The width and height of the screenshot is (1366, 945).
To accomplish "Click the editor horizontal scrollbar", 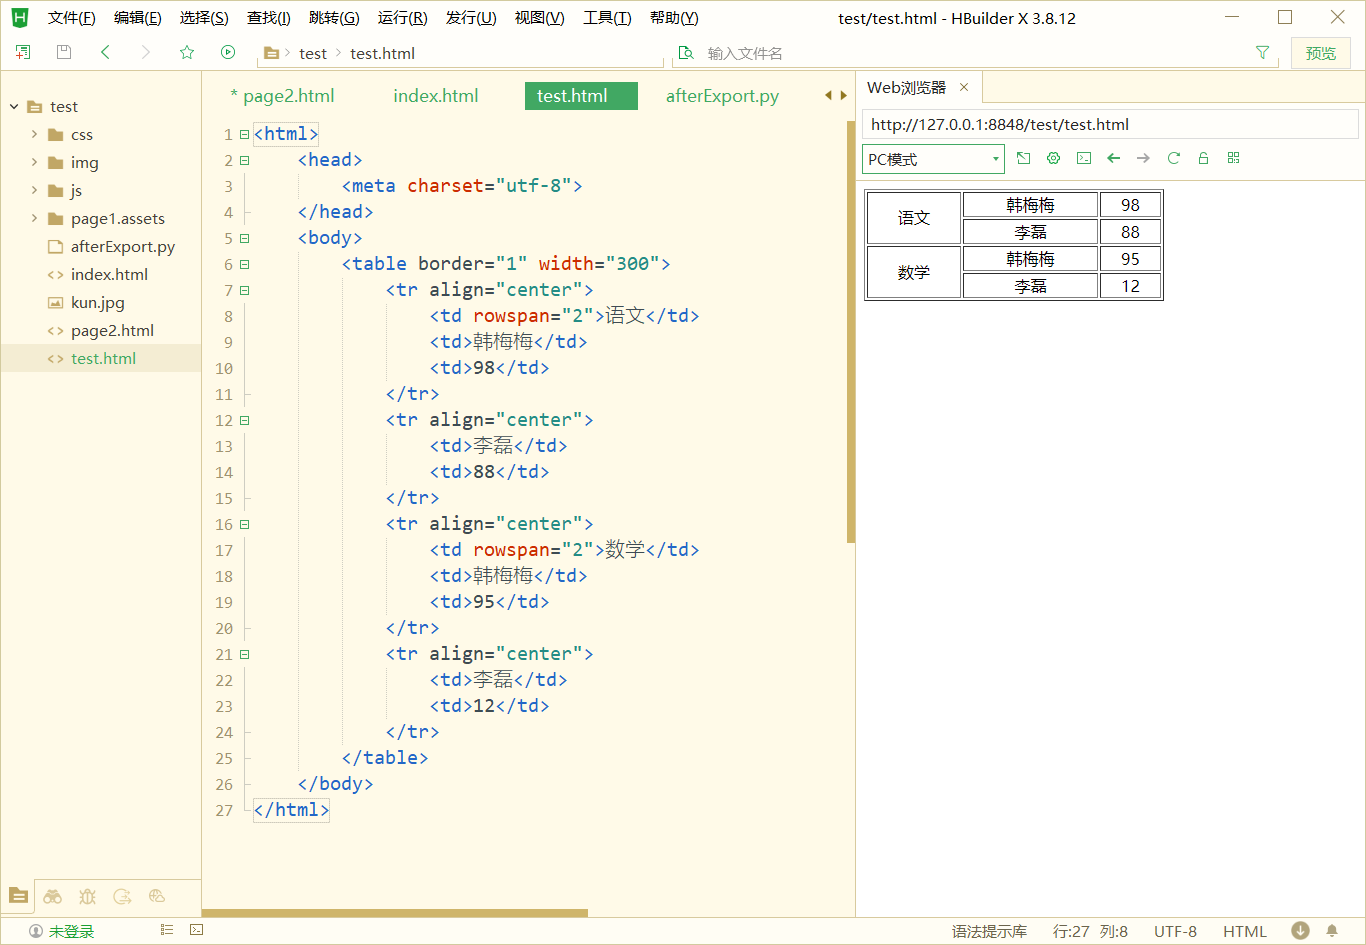I will point(395,912).
